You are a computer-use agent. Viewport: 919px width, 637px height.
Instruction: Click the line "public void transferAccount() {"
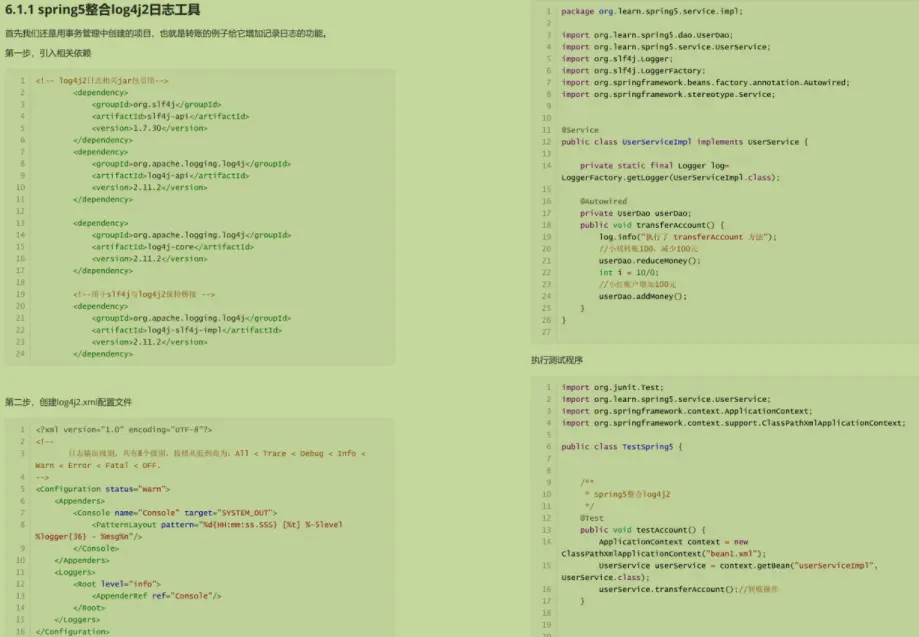point(652,224)
